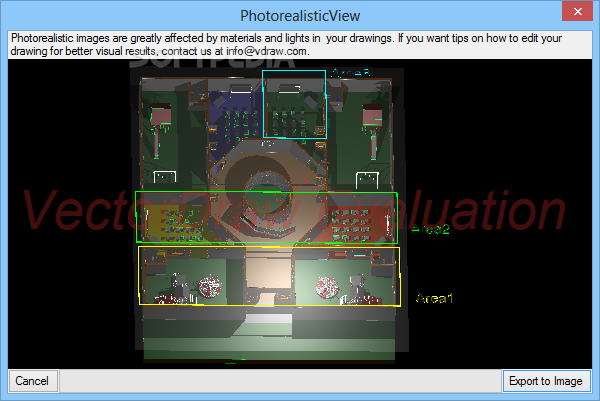The height and width of the screenshot is (401, 600).
Task: Click the yellow Area1 label
Action: point(434,298)
